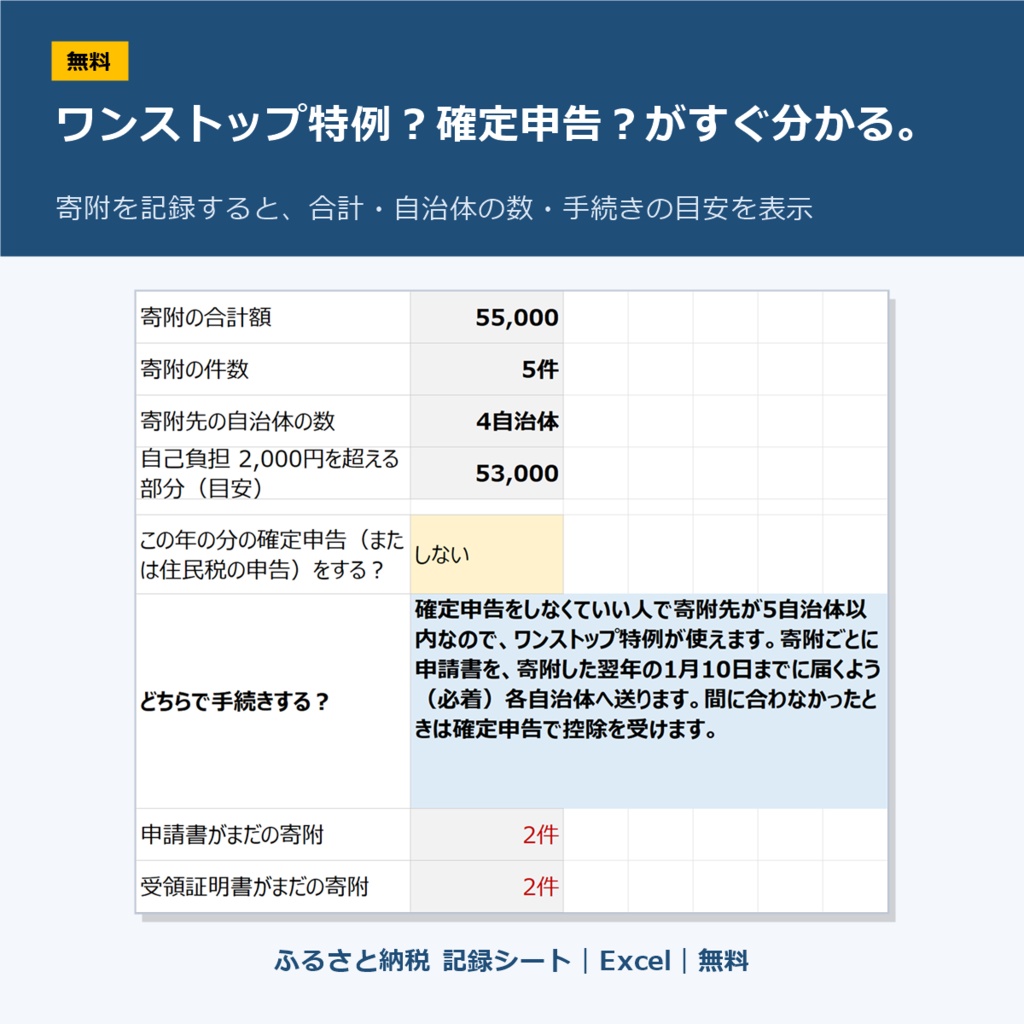Viewport: 1024px width, 1024px height.
Task: Click the 無料 text in footer
Action: 723,961
